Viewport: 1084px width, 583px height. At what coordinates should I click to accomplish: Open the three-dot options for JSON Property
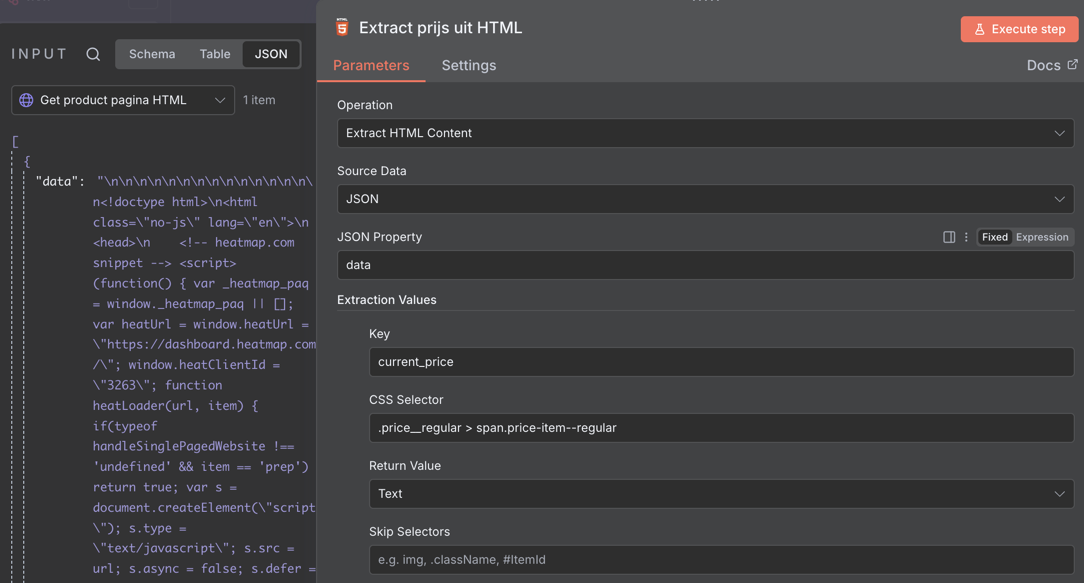pyautogui.click(x=966, y=237)
